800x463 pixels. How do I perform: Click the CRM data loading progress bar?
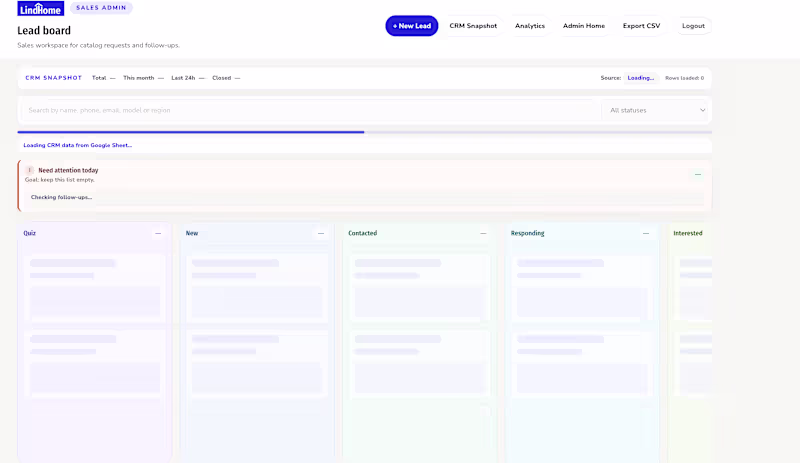pos(364,132)
